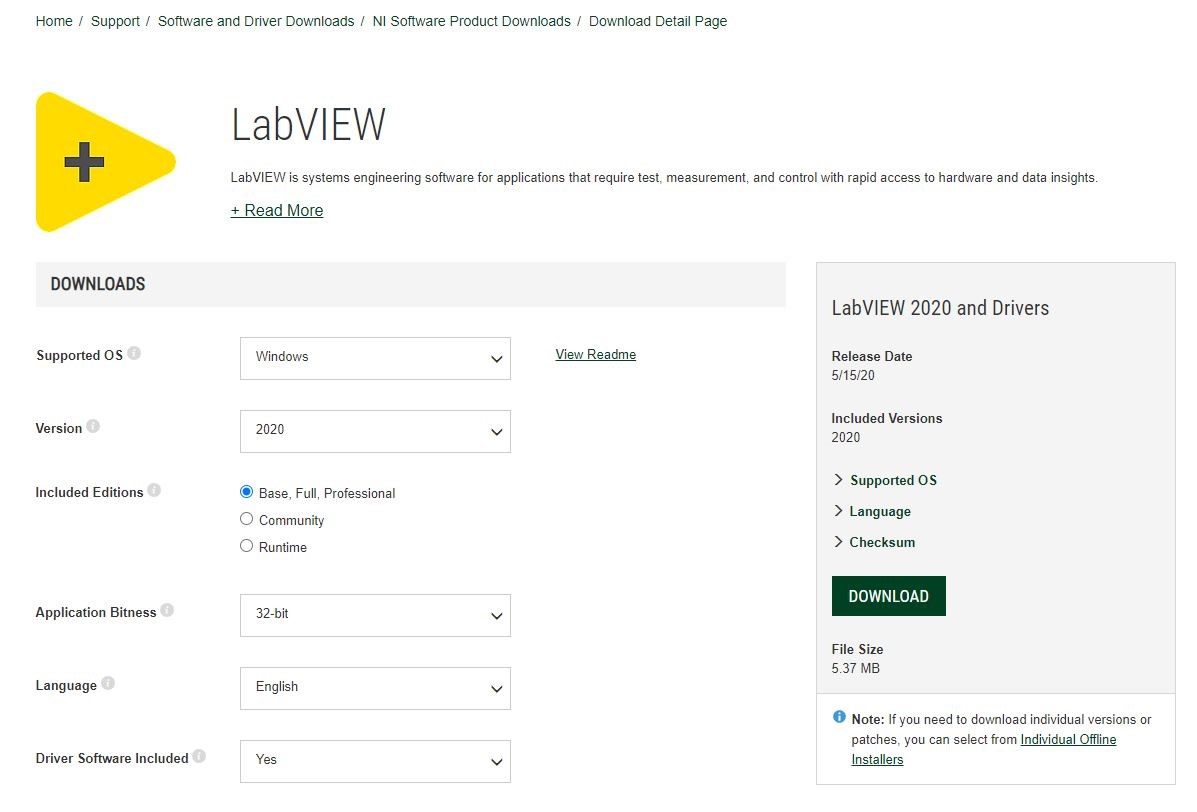Open Software and Driver Downloads breadcrumb
Viewport: 1197px width, 812px height.
pos(256,21)
